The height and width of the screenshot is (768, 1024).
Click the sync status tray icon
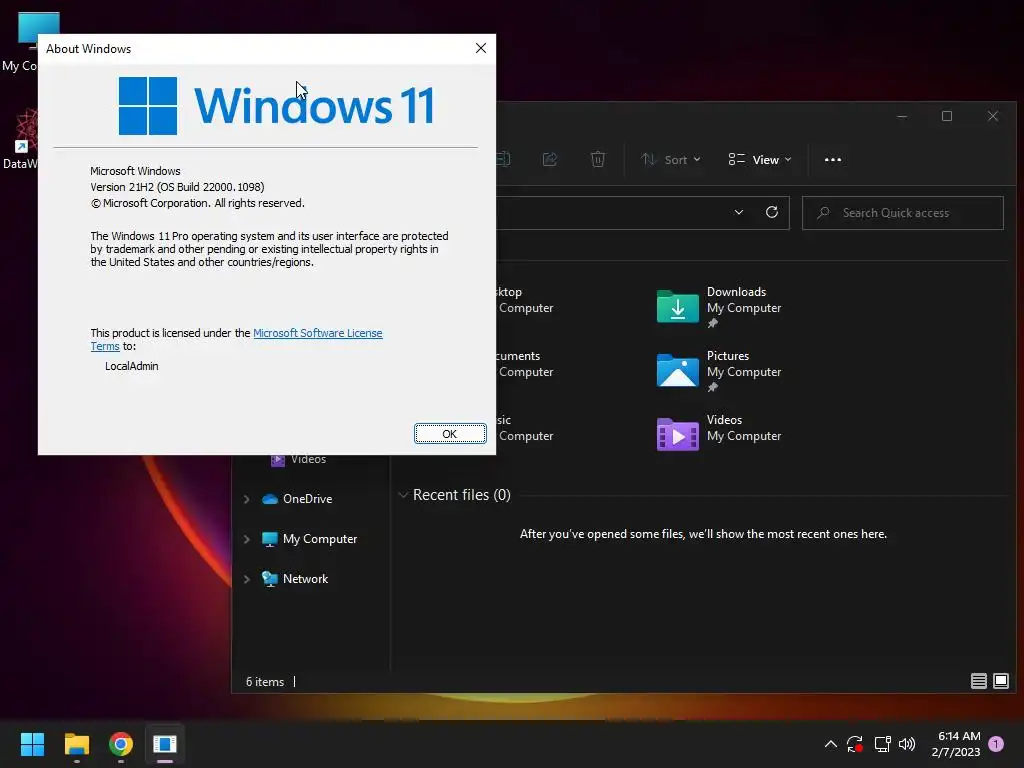click(855, 744)
